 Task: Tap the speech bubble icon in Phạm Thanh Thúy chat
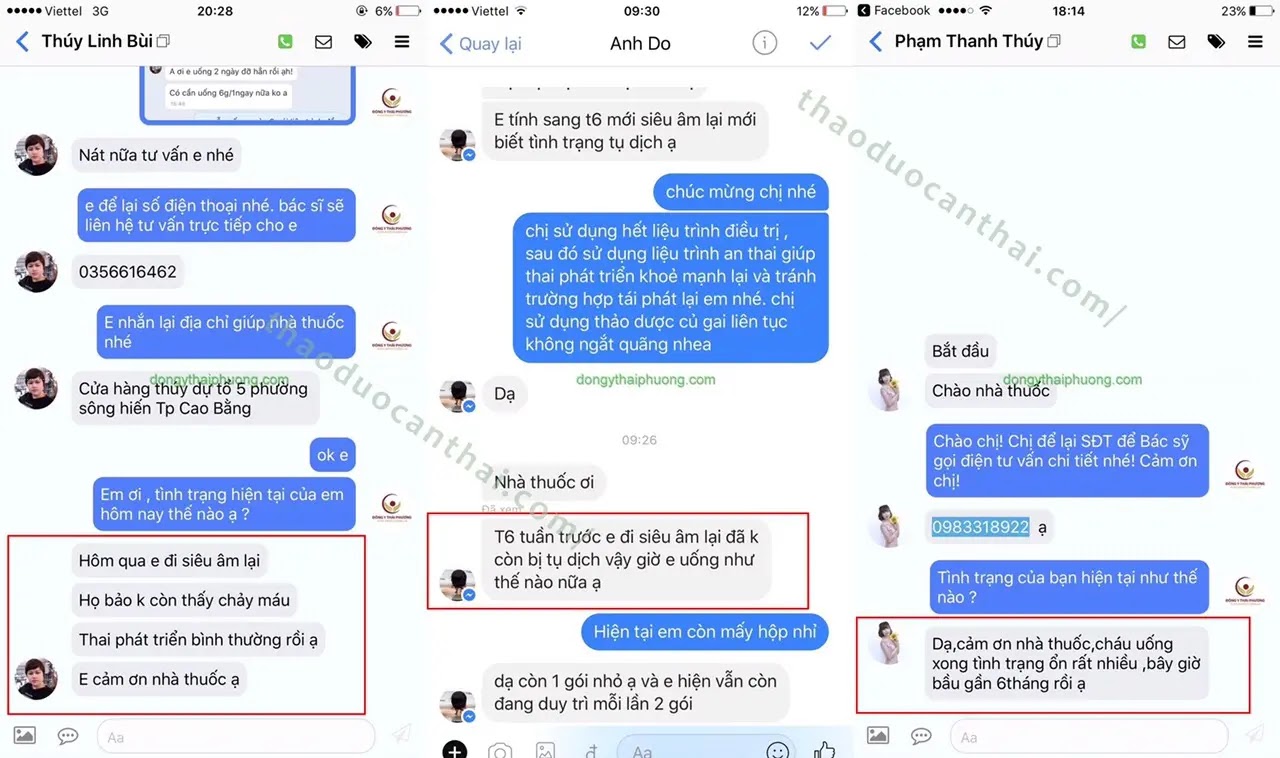click(x=921, y=736)
